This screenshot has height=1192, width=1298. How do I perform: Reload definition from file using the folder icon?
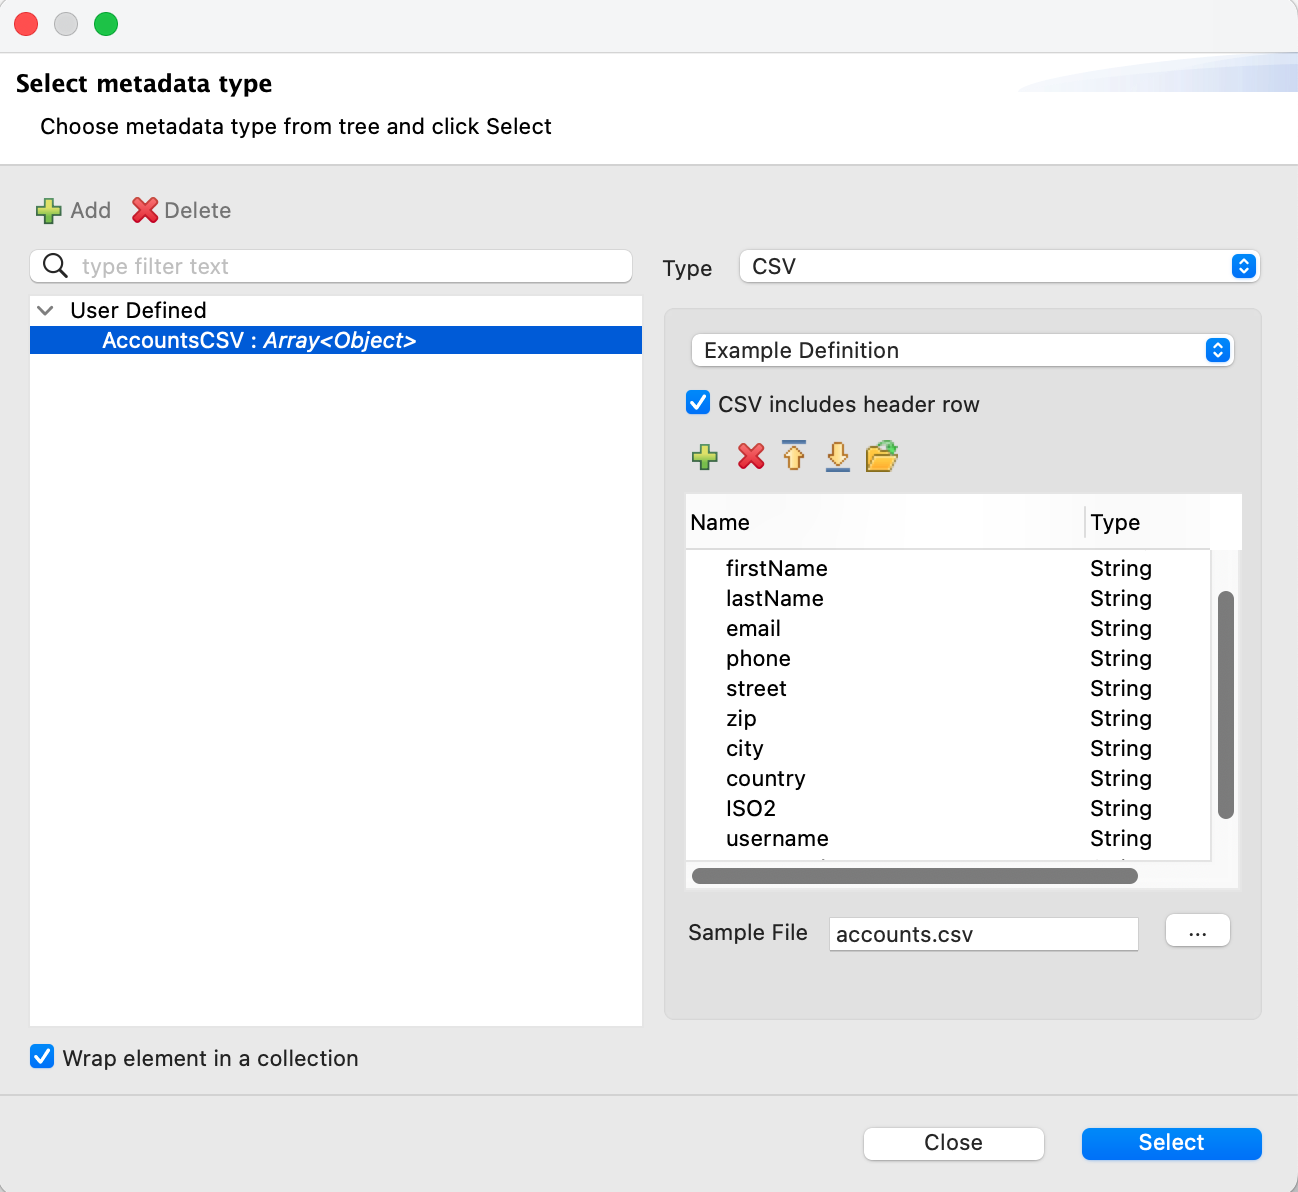point(881,456)
